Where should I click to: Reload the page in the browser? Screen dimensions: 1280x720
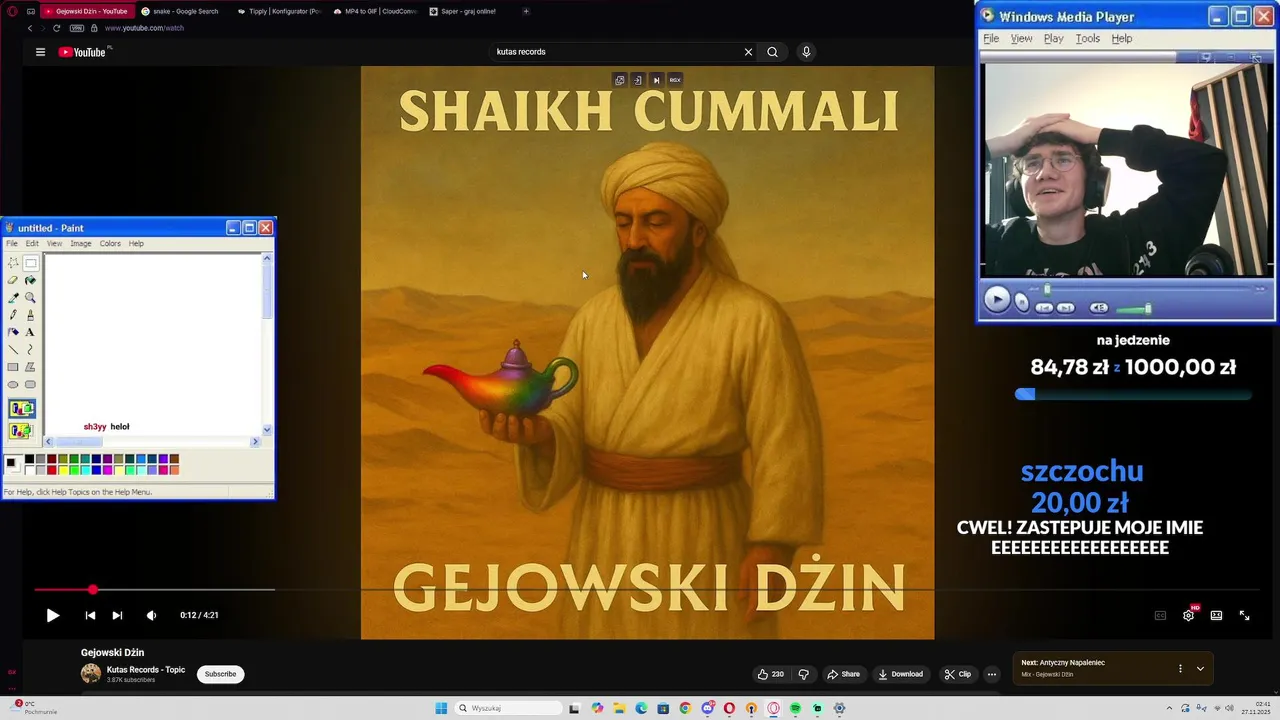click(56, 28)
